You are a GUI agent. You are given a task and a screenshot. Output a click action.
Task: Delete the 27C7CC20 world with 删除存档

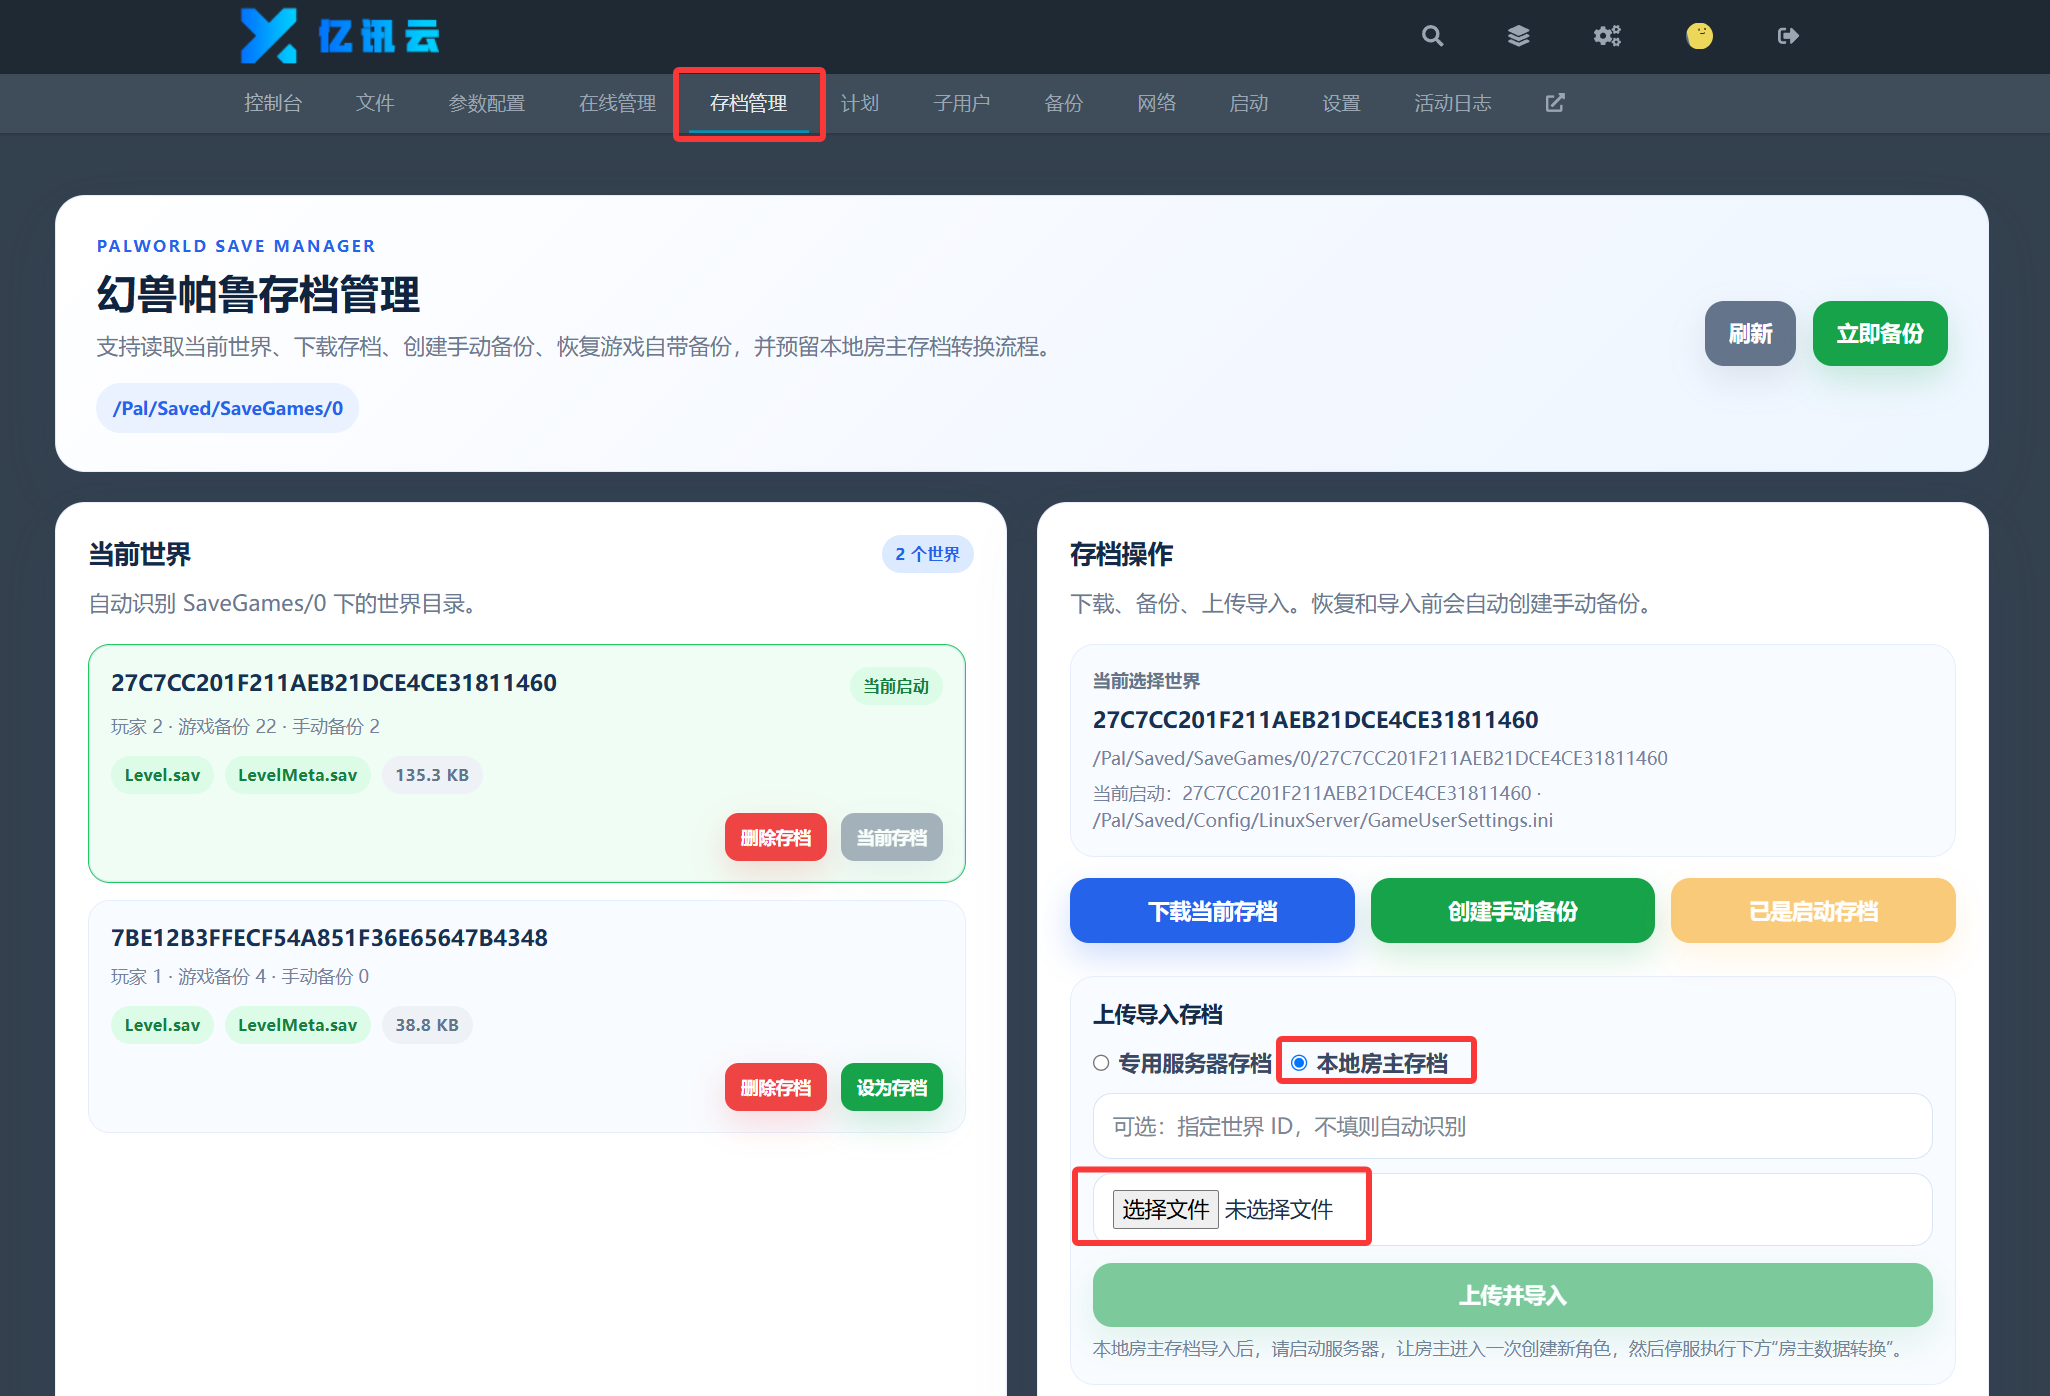click(776, 837)
